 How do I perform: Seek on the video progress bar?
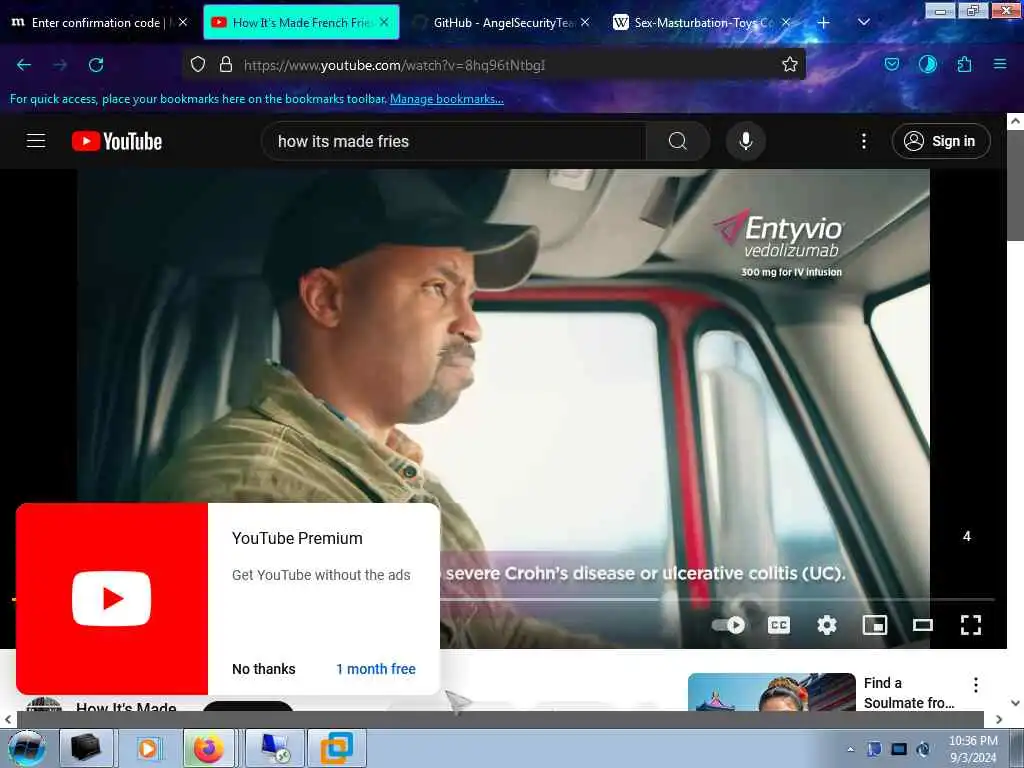(717, 599)
